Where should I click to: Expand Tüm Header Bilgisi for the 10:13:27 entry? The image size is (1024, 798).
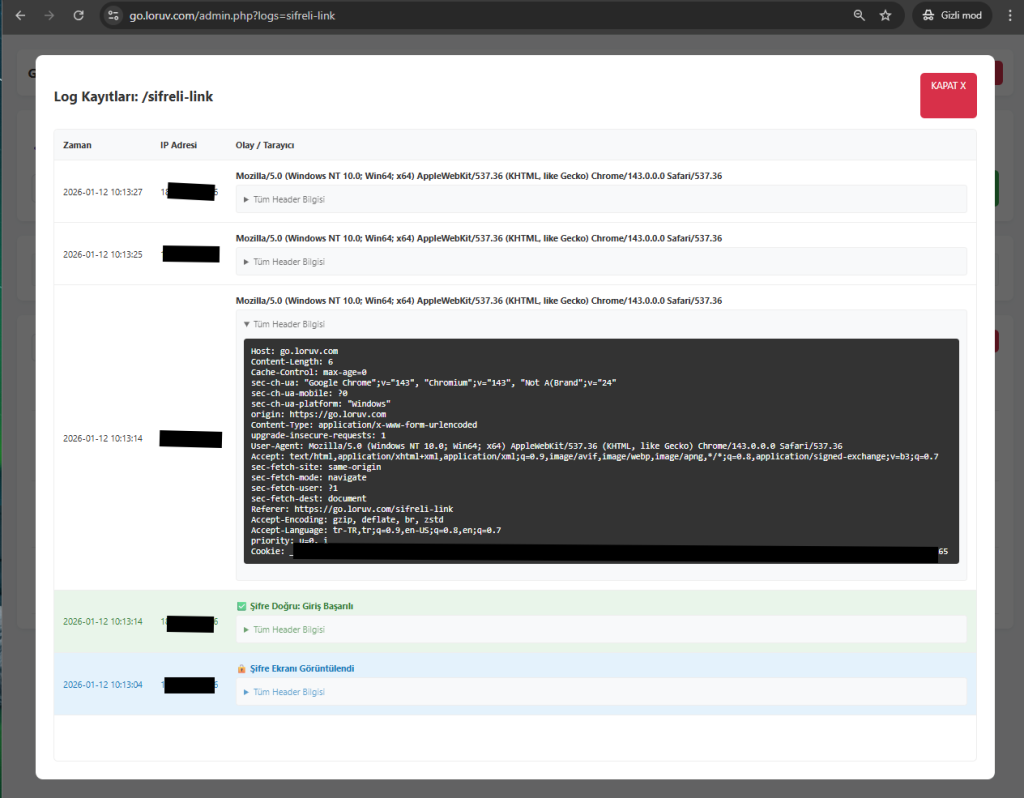click(x=284, y=199)
